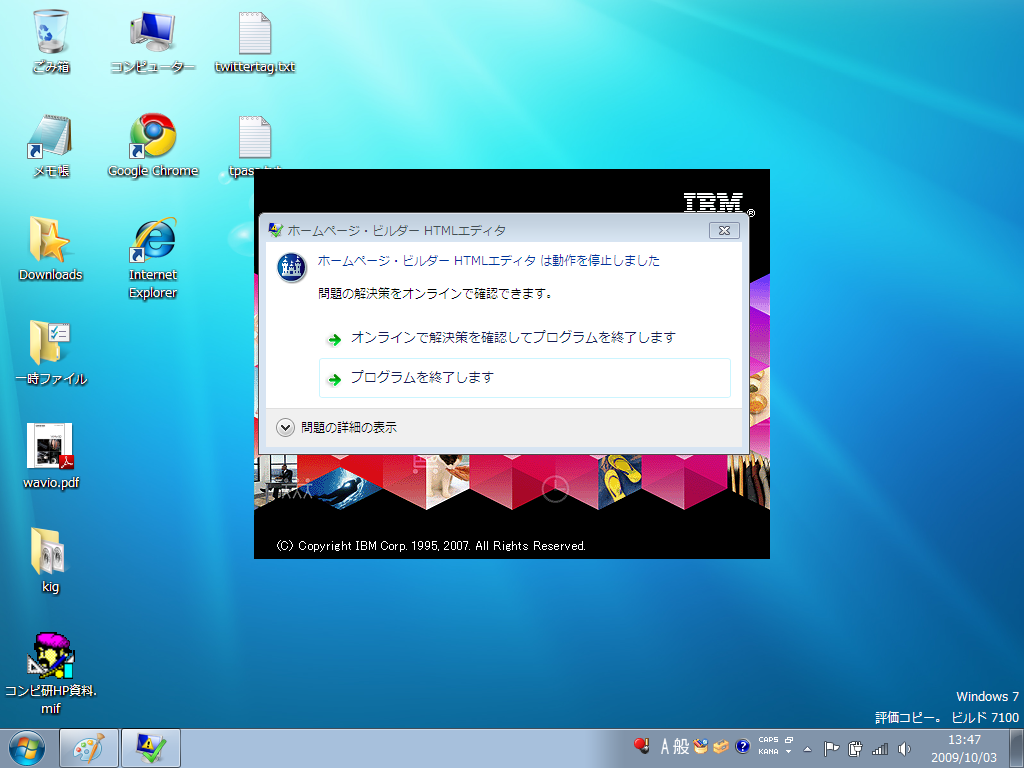Select the twittertag.txt file icon
Viewport: 1024px width, 768px height.
pyautogui.click(x=255, y=40)
